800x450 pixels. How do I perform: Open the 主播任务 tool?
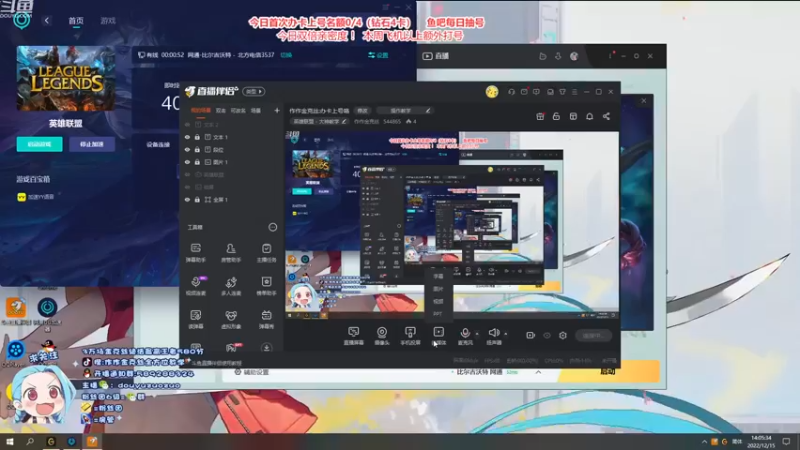[266, 253]
